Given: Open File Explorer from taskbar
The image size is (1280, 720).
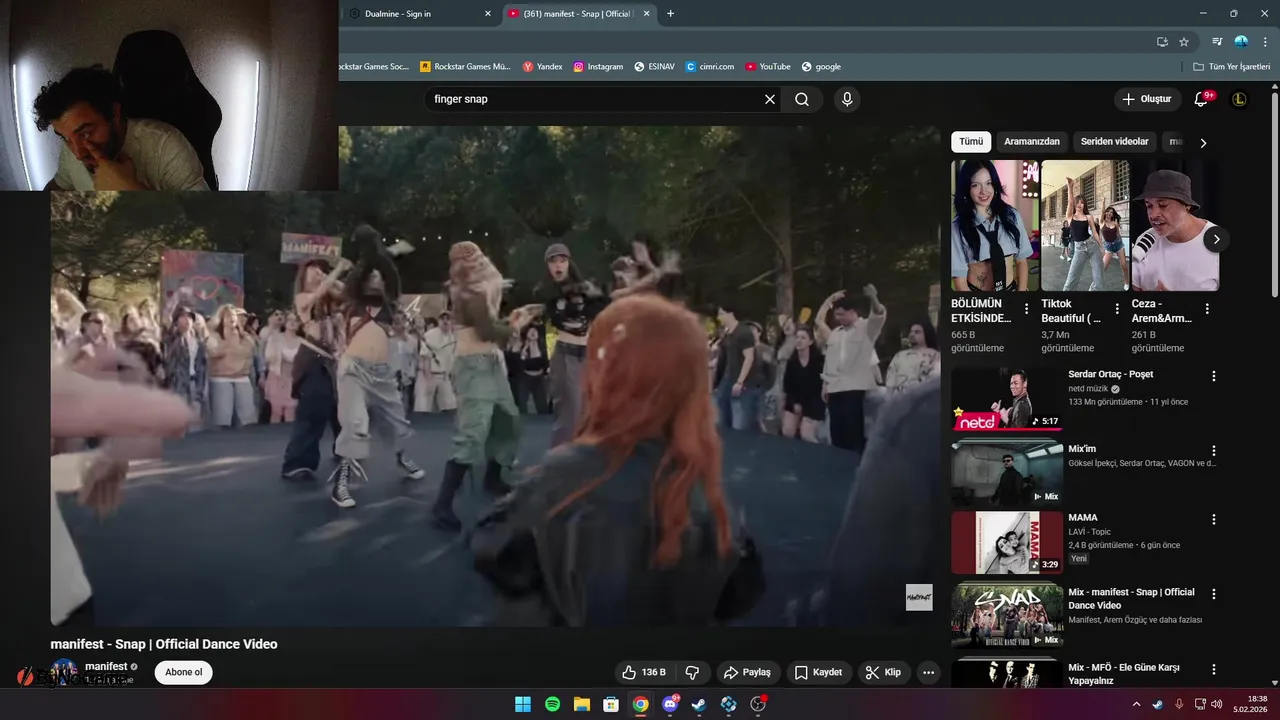Looking at the screenshot, I should click(x=581, y=704).
